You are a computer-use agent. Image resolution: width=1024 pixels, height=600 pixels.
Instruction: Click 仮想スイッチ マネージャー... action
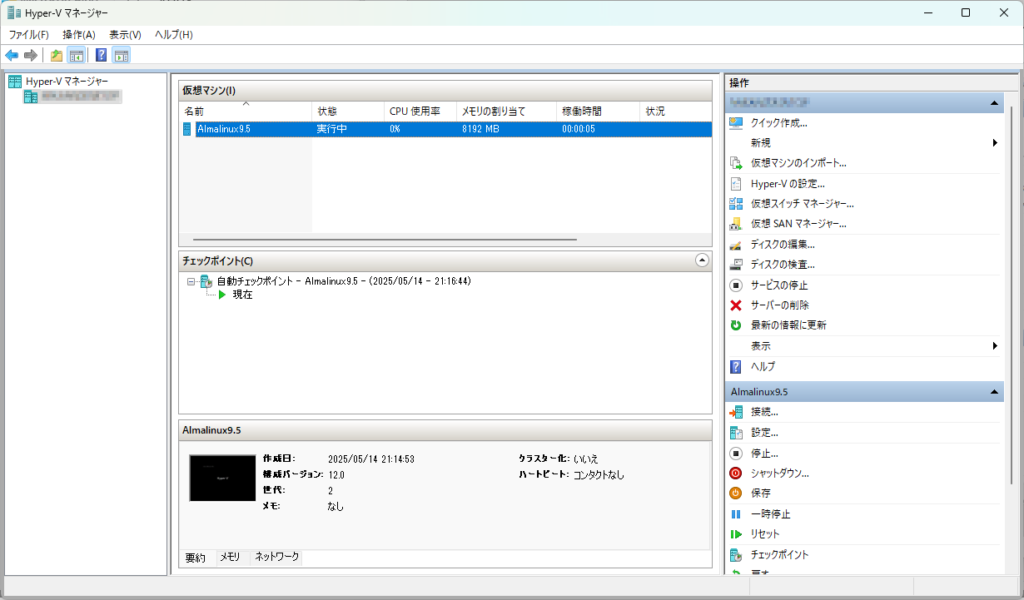pyautogui.click(x=801, y=203)
